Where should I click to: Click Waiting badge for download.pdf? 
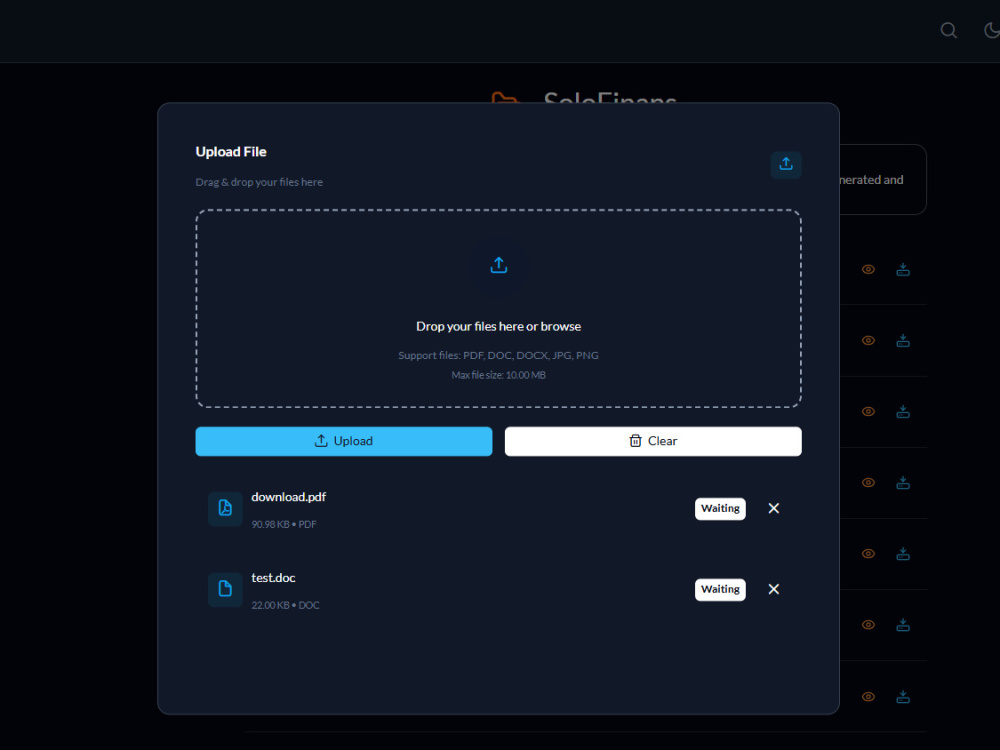[x=720, y=508]
